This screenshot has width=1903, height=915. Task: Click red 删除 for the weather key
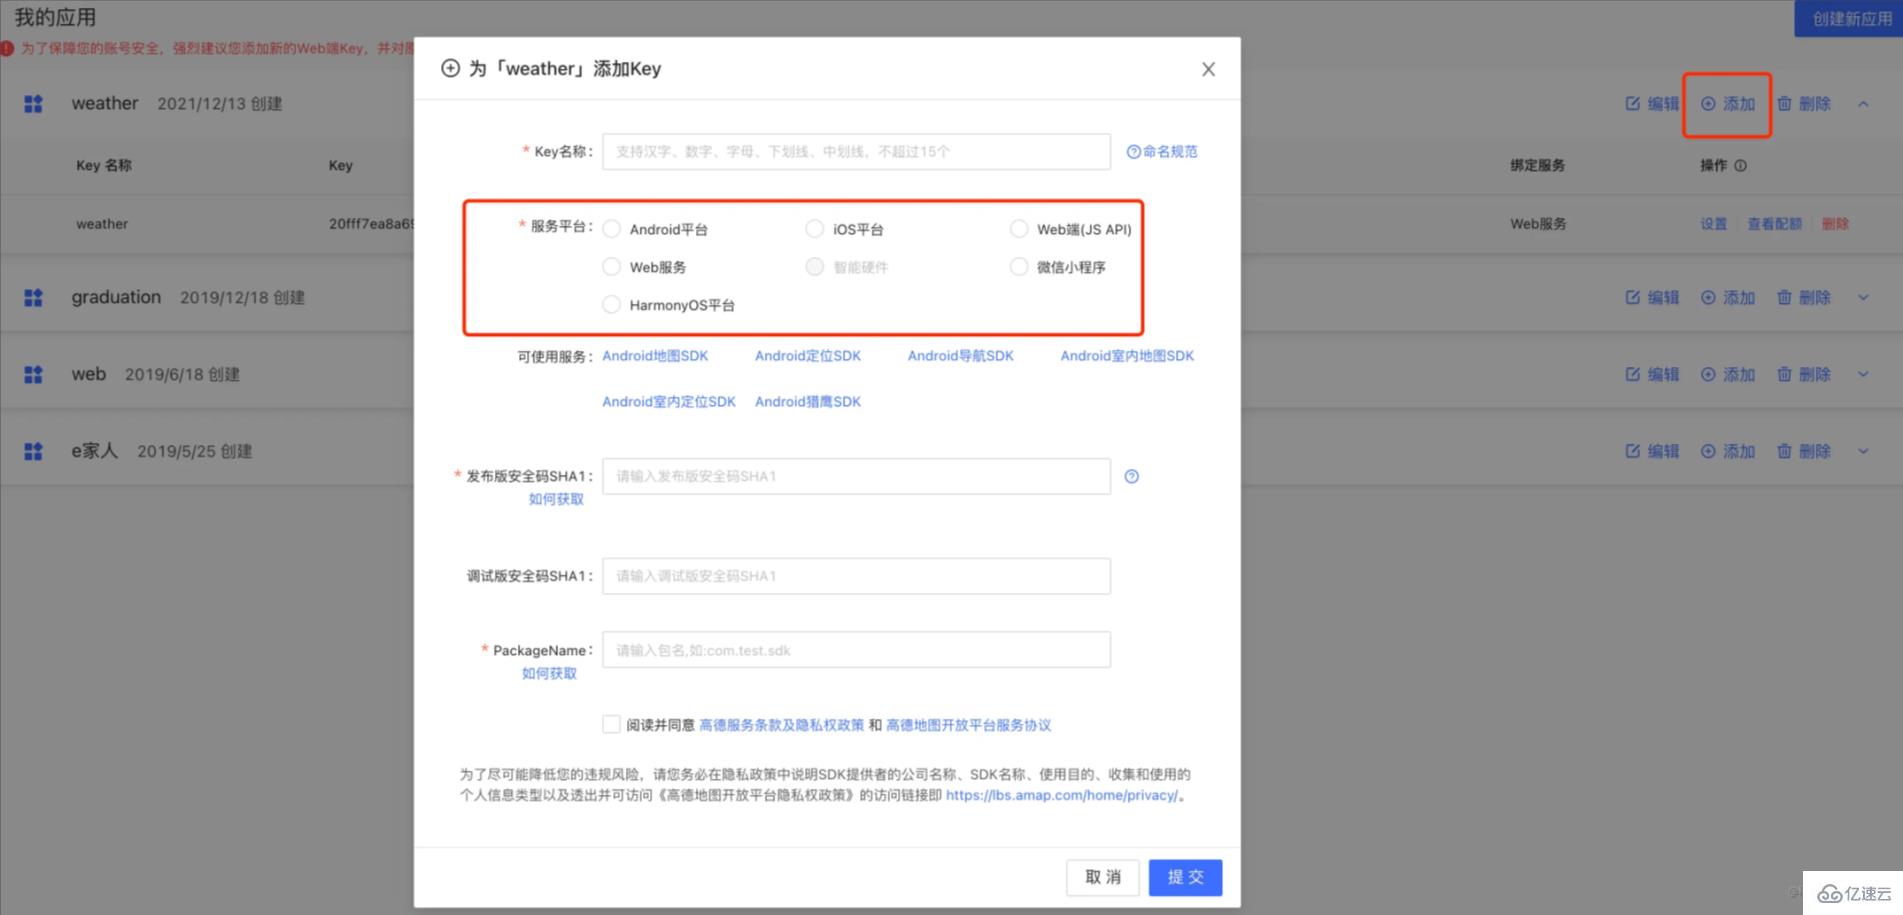coord(1835,224)
